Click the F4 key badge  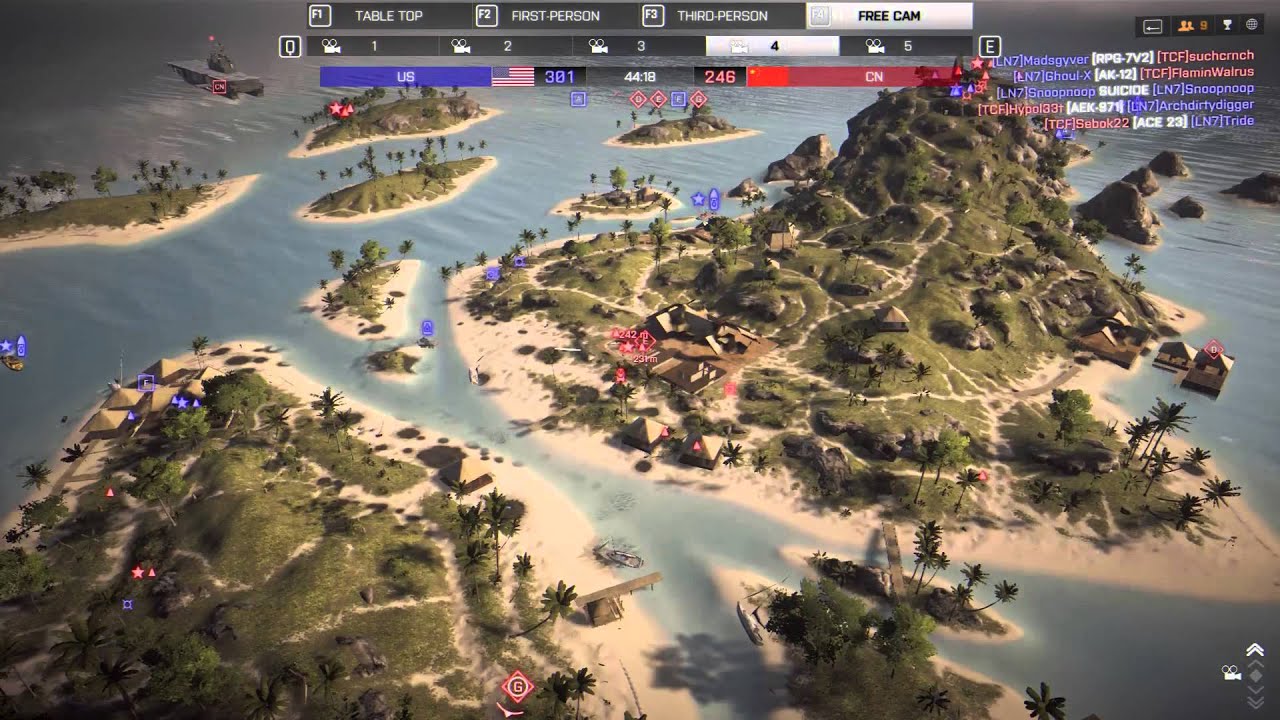click(x=819, y=15)
